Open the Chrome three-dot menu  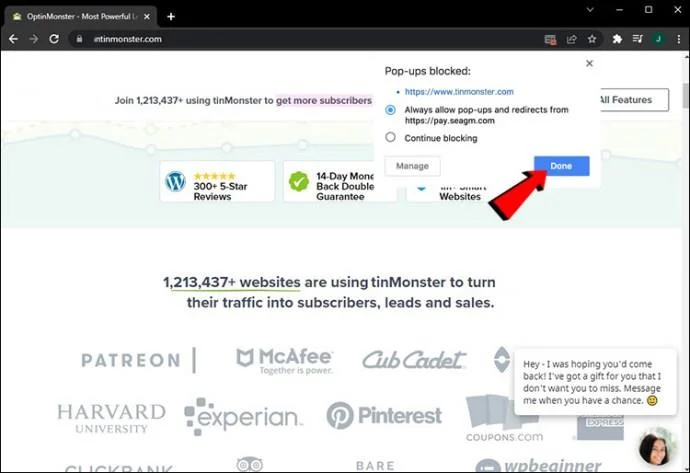(x=679, y=39)
